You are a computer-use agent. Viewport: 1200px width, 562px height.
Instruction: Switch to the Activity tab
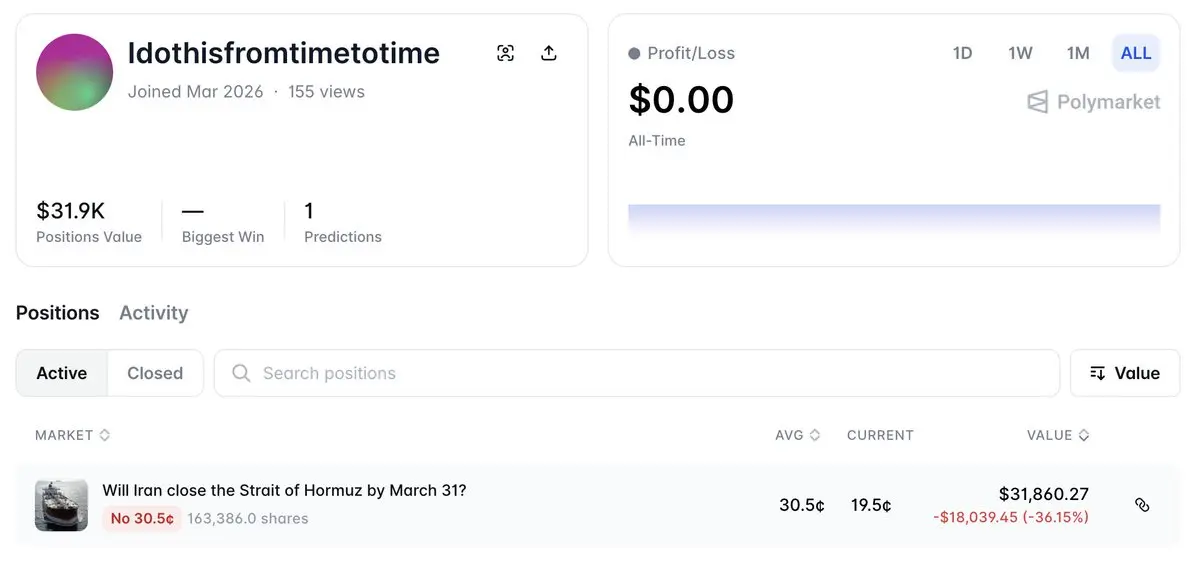[x=153, y=313]
